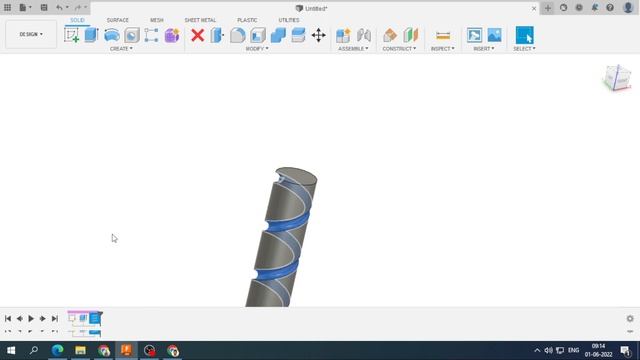Expand the INSPECT menu
This screenshot has width=640, height=360.
(443, 49)
